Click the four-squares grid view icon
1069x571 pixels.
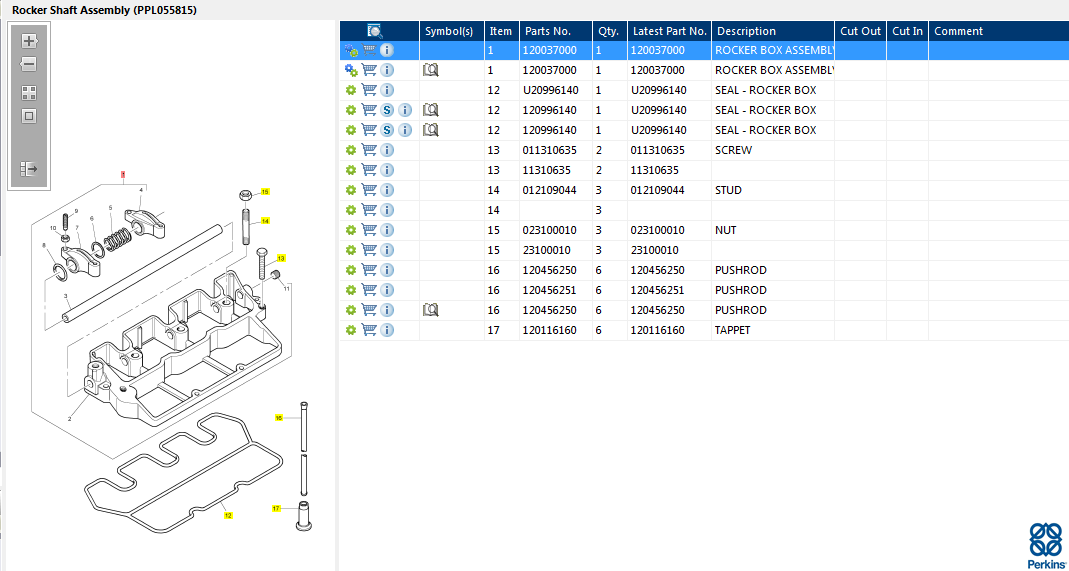tap(29, 92)
